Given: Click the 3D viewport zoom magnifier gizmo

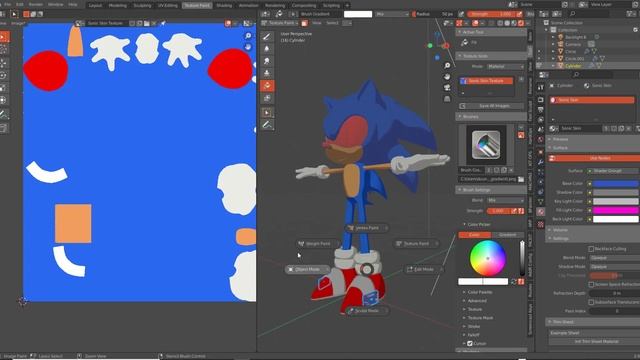Looking at the screenshot, I should coord(447,65).
